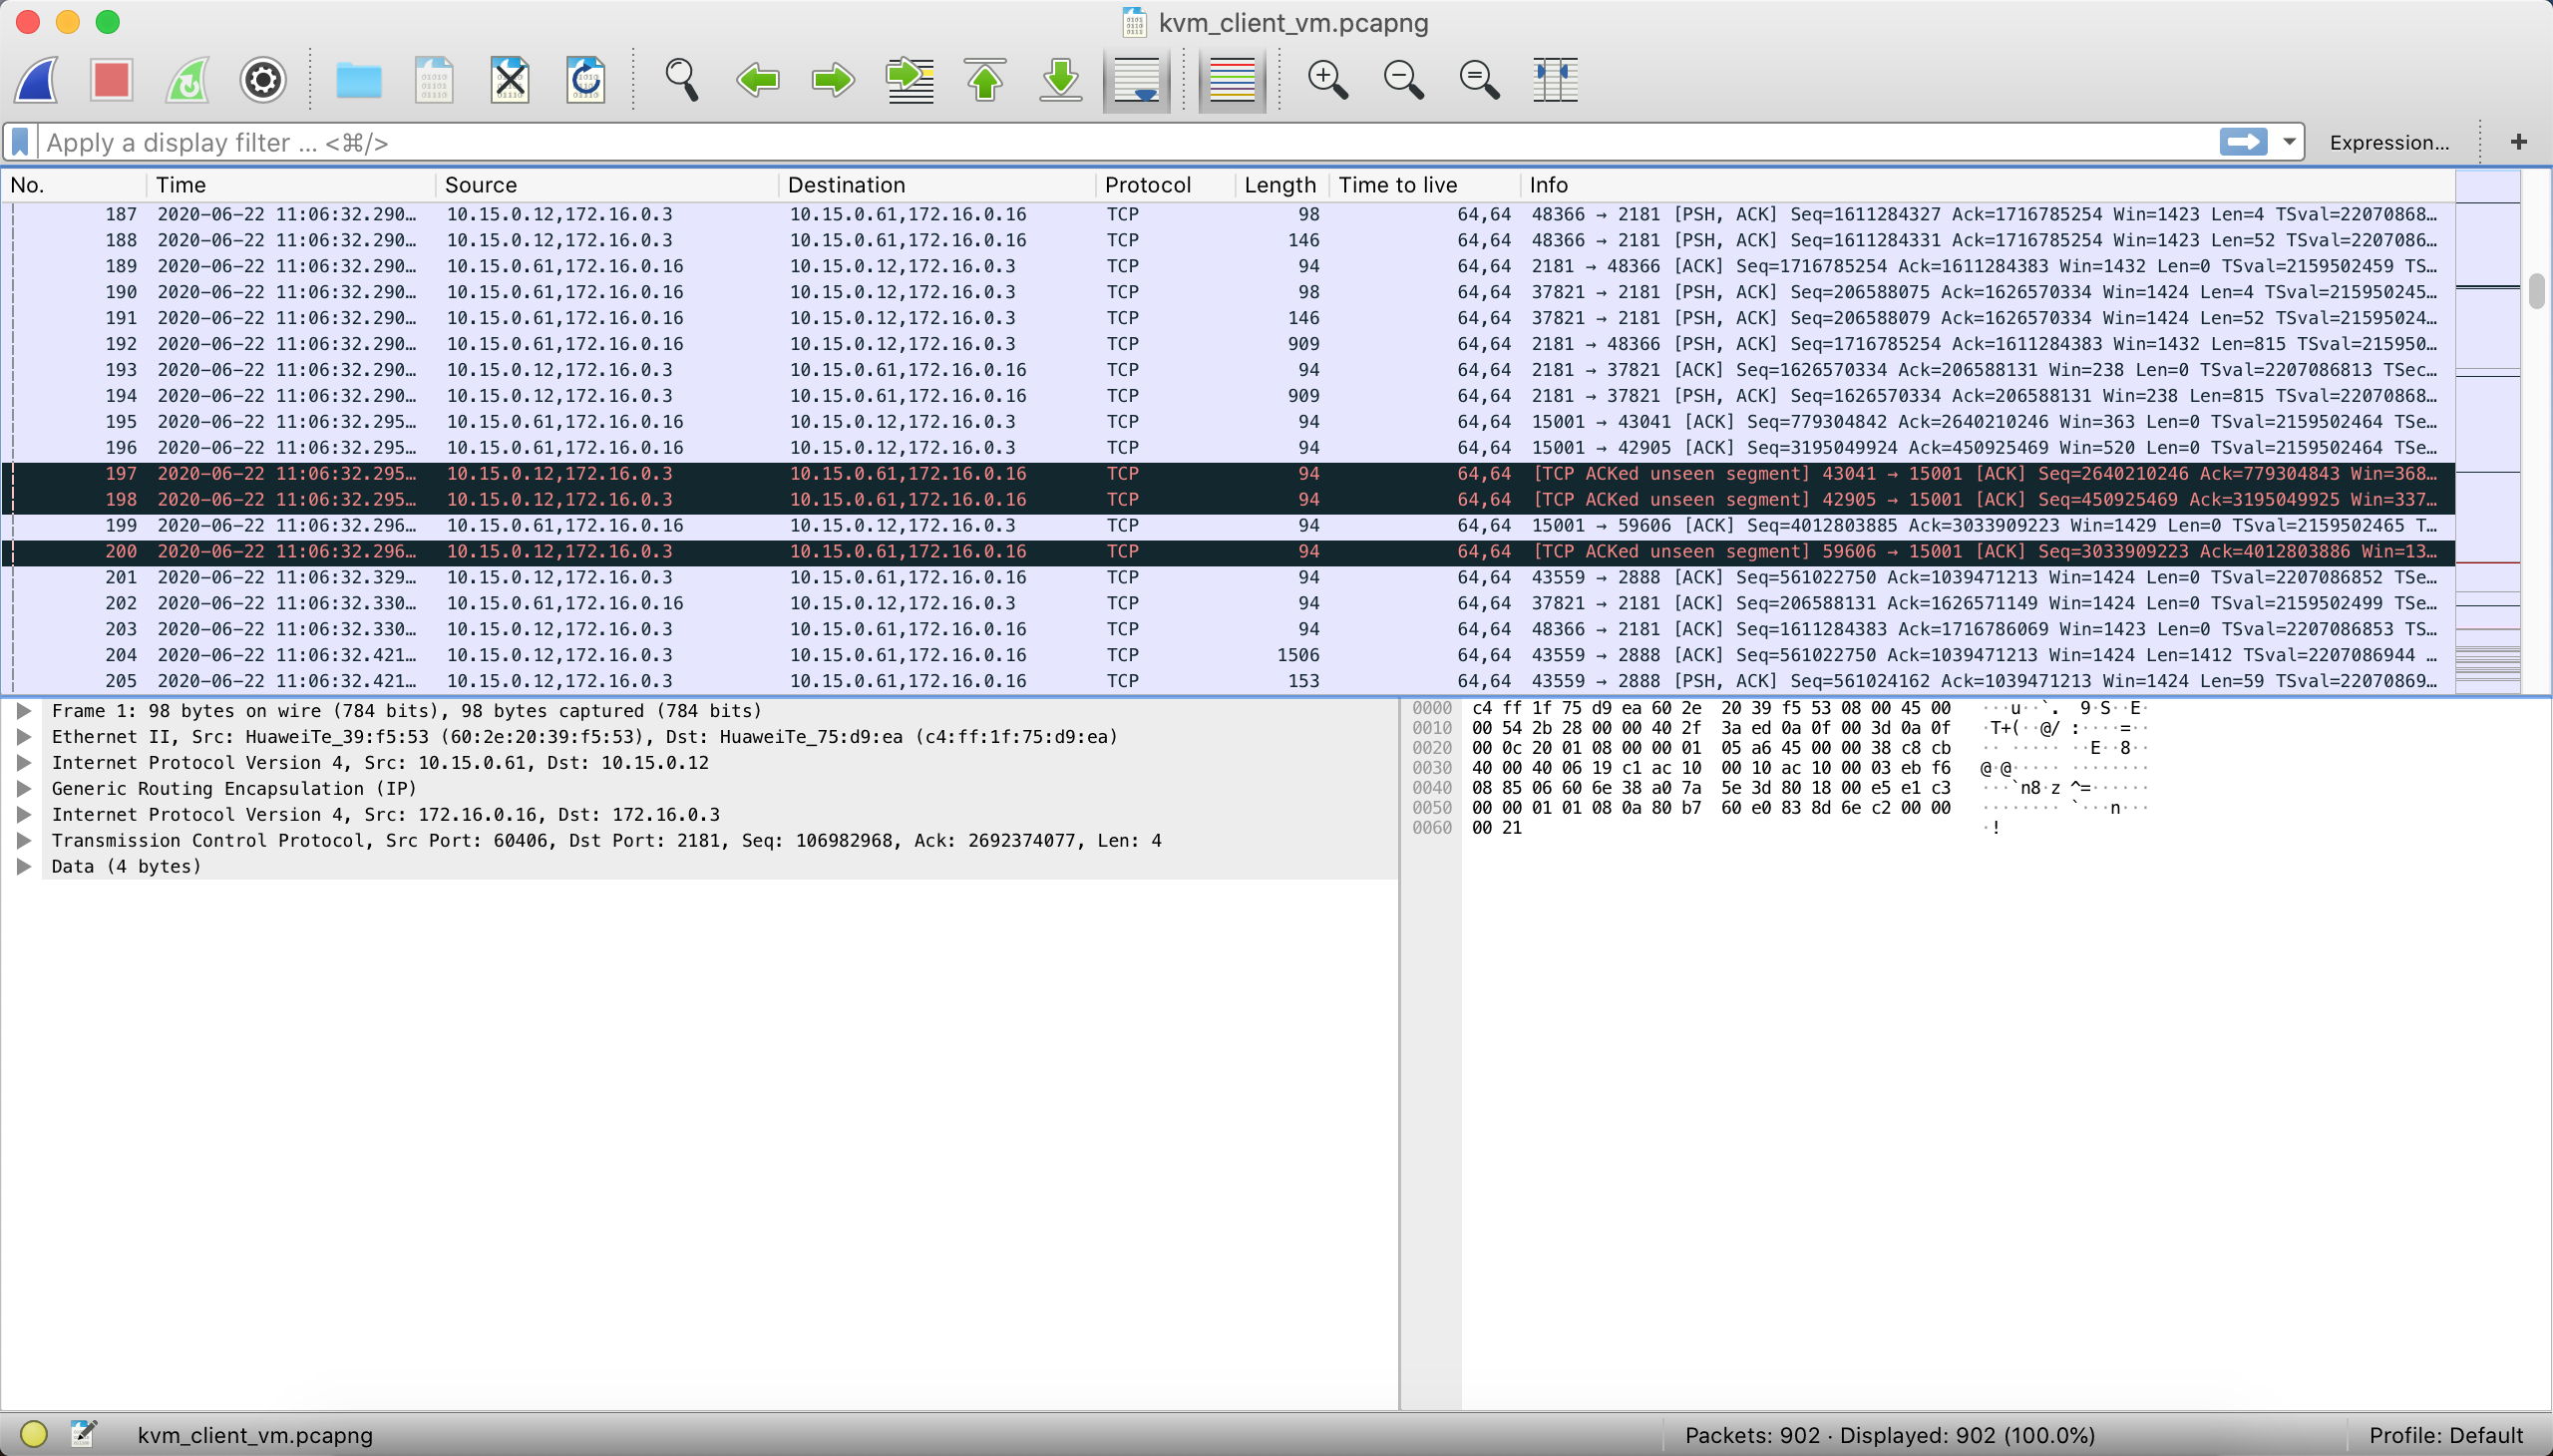Open the Expert Information status dot
This screenshot has height=1456, width=2553.
33,1434
